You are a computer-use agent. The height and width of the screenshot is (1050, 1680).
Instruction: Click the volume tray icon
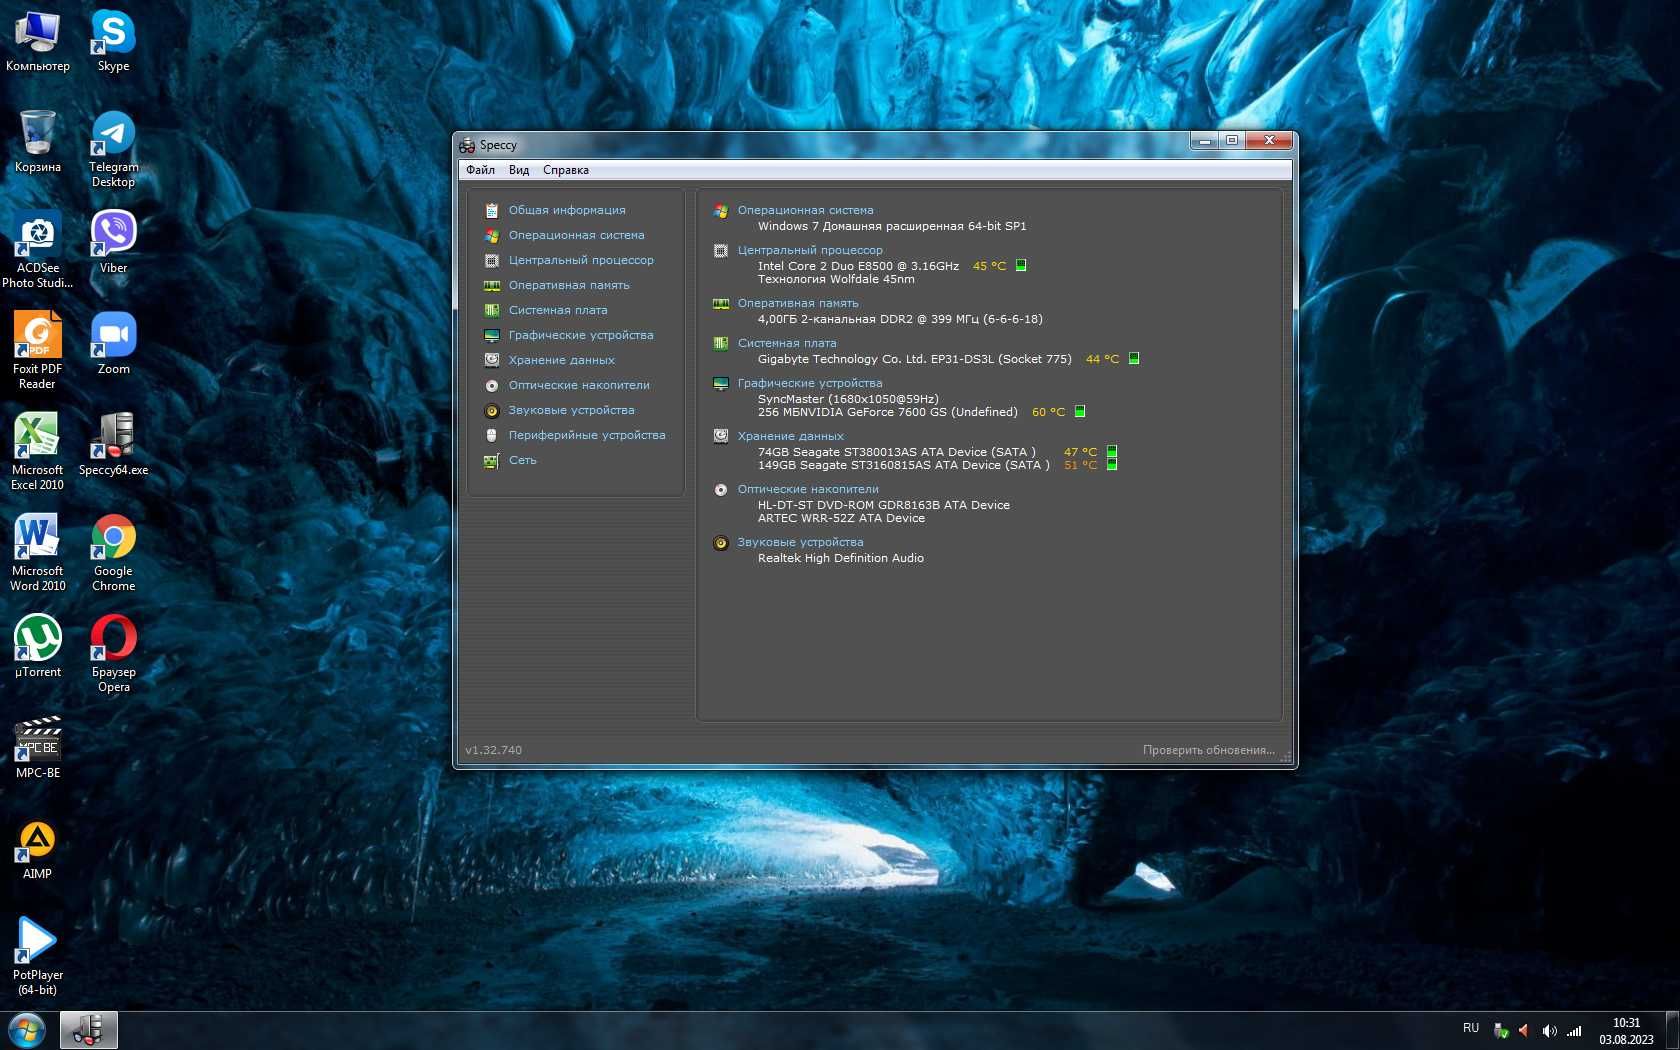pos(1549,1031)
